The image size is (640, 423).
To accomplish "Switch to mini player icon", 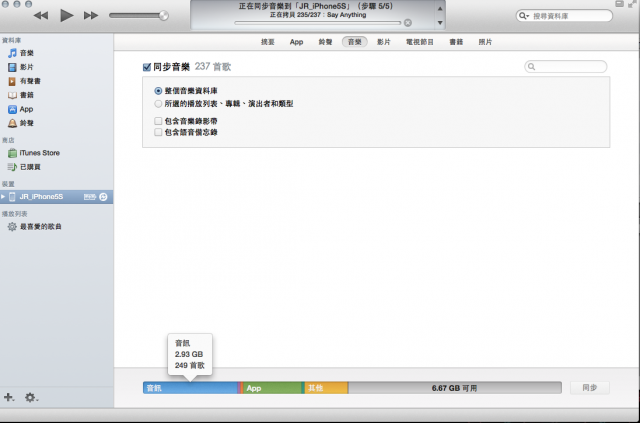I will point(619,4).
